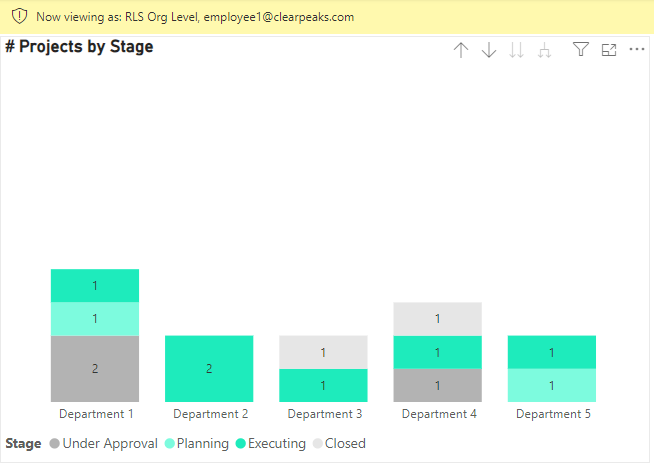
Task: Go to next level in hierarchy
Action: (x=516, y=50)
